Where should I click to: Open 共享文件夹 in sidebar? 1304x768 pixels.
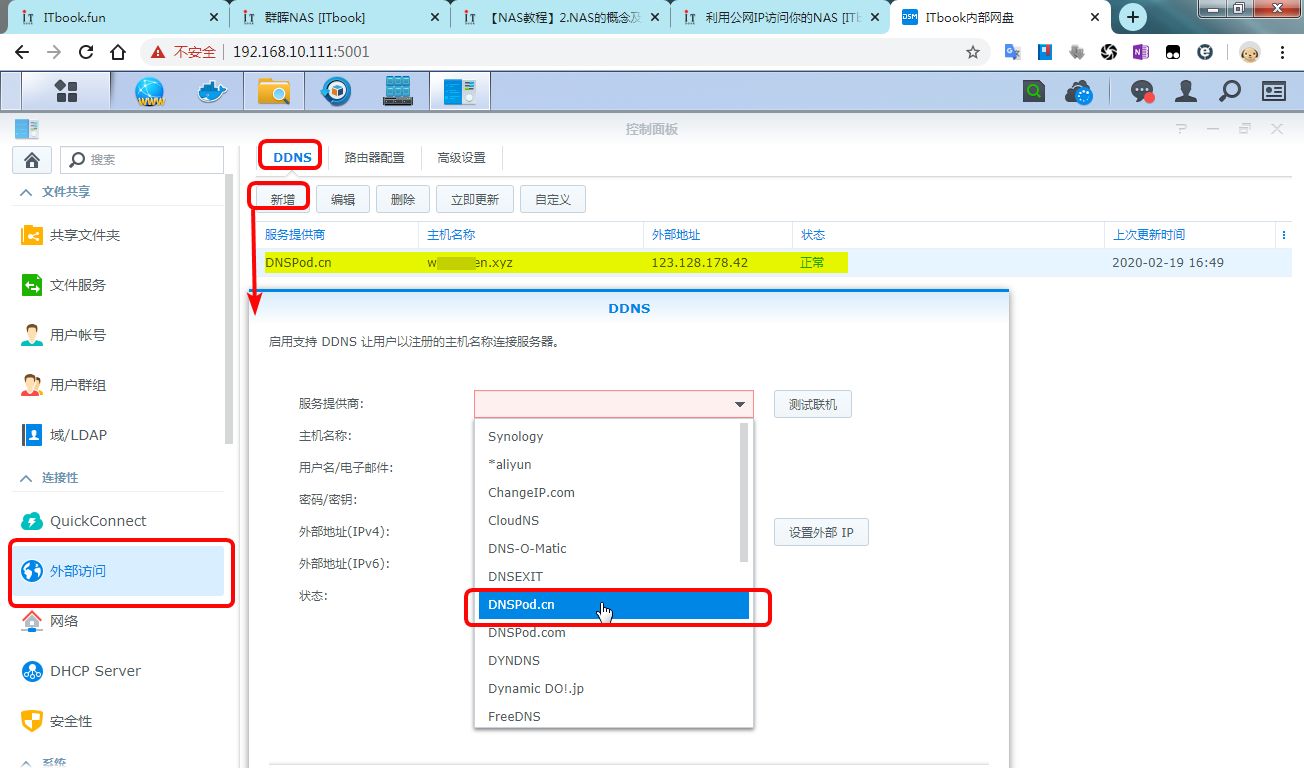(118, 235)
